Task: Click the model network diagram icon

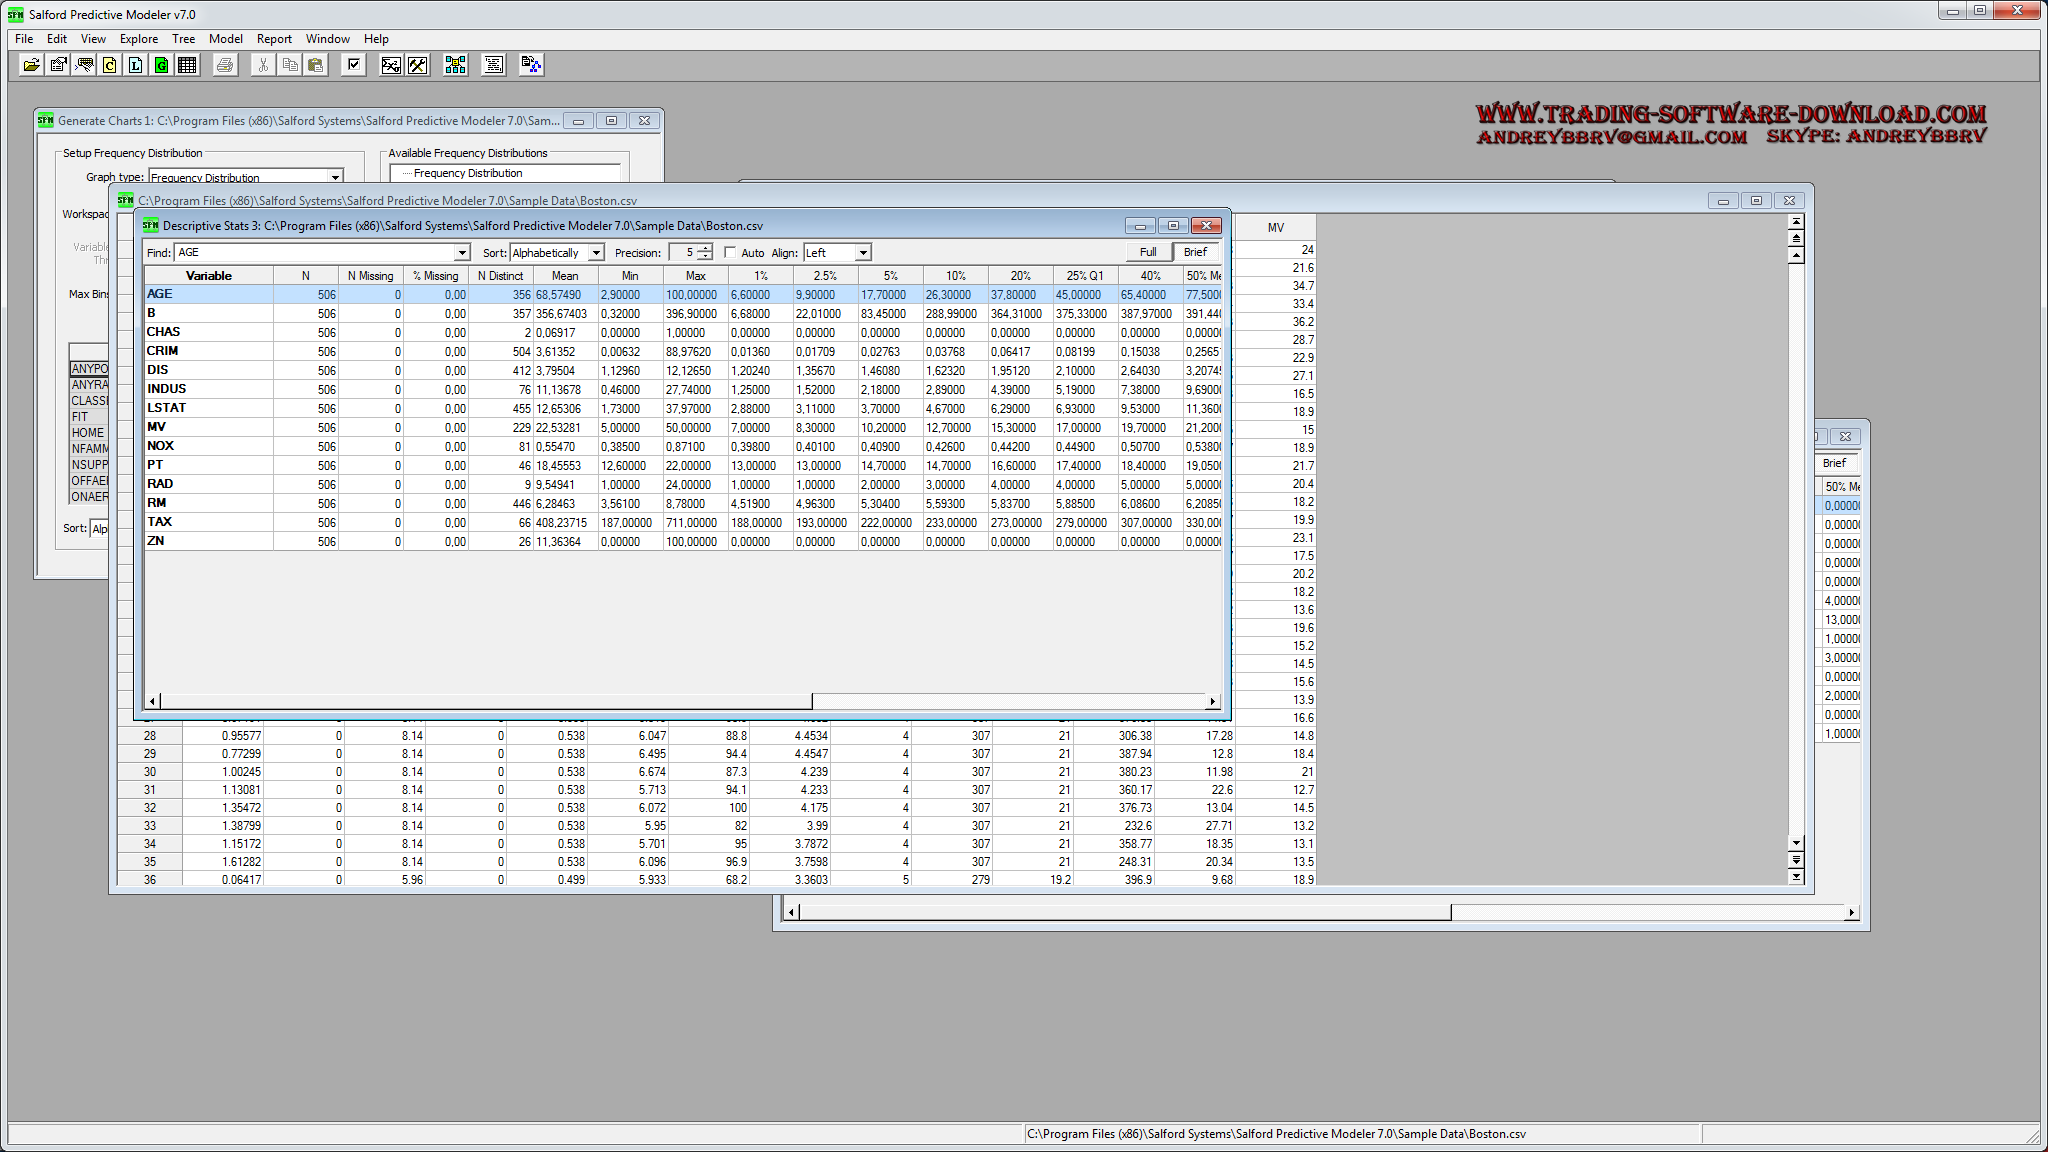Action: click(456, 65)
